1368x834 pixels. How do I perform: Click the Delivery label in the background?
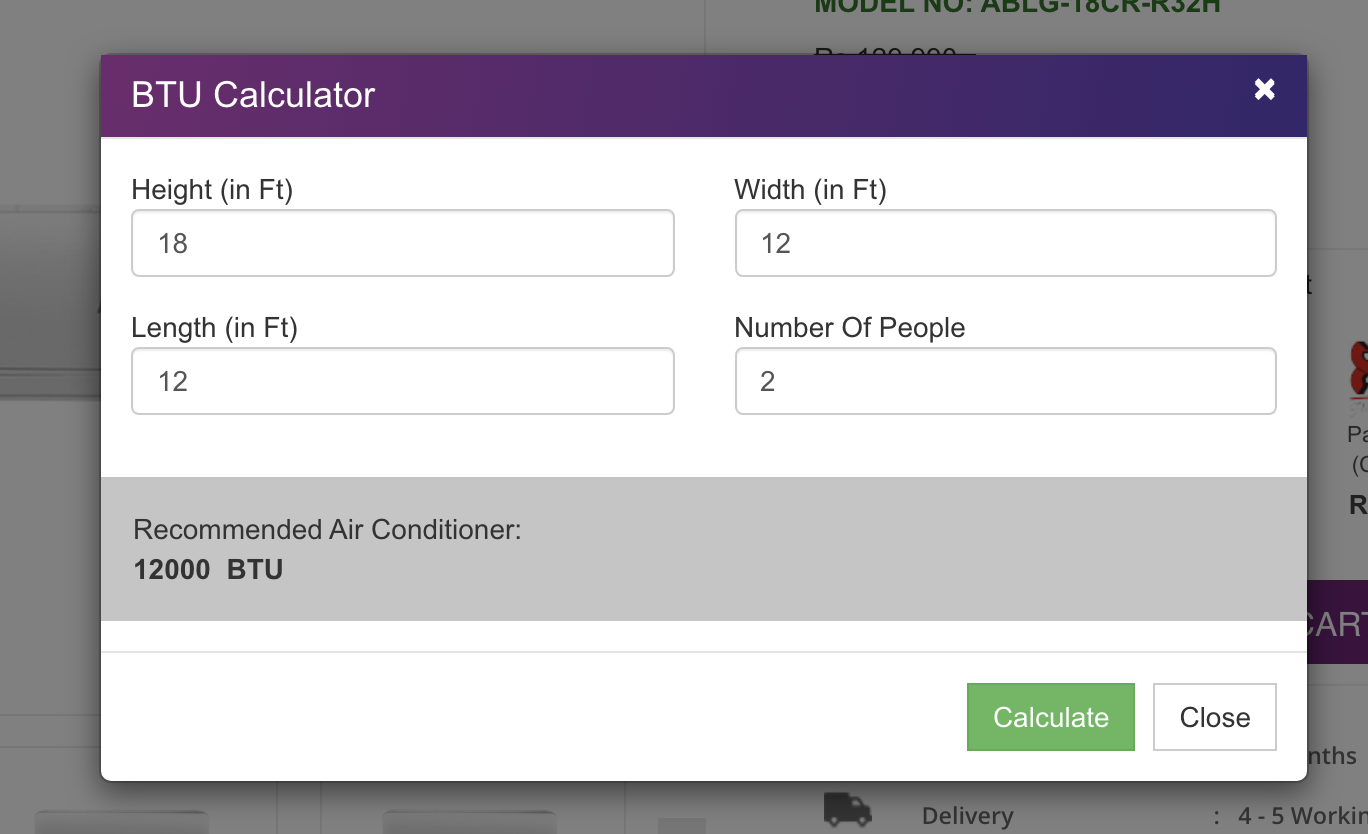point(968,817)
